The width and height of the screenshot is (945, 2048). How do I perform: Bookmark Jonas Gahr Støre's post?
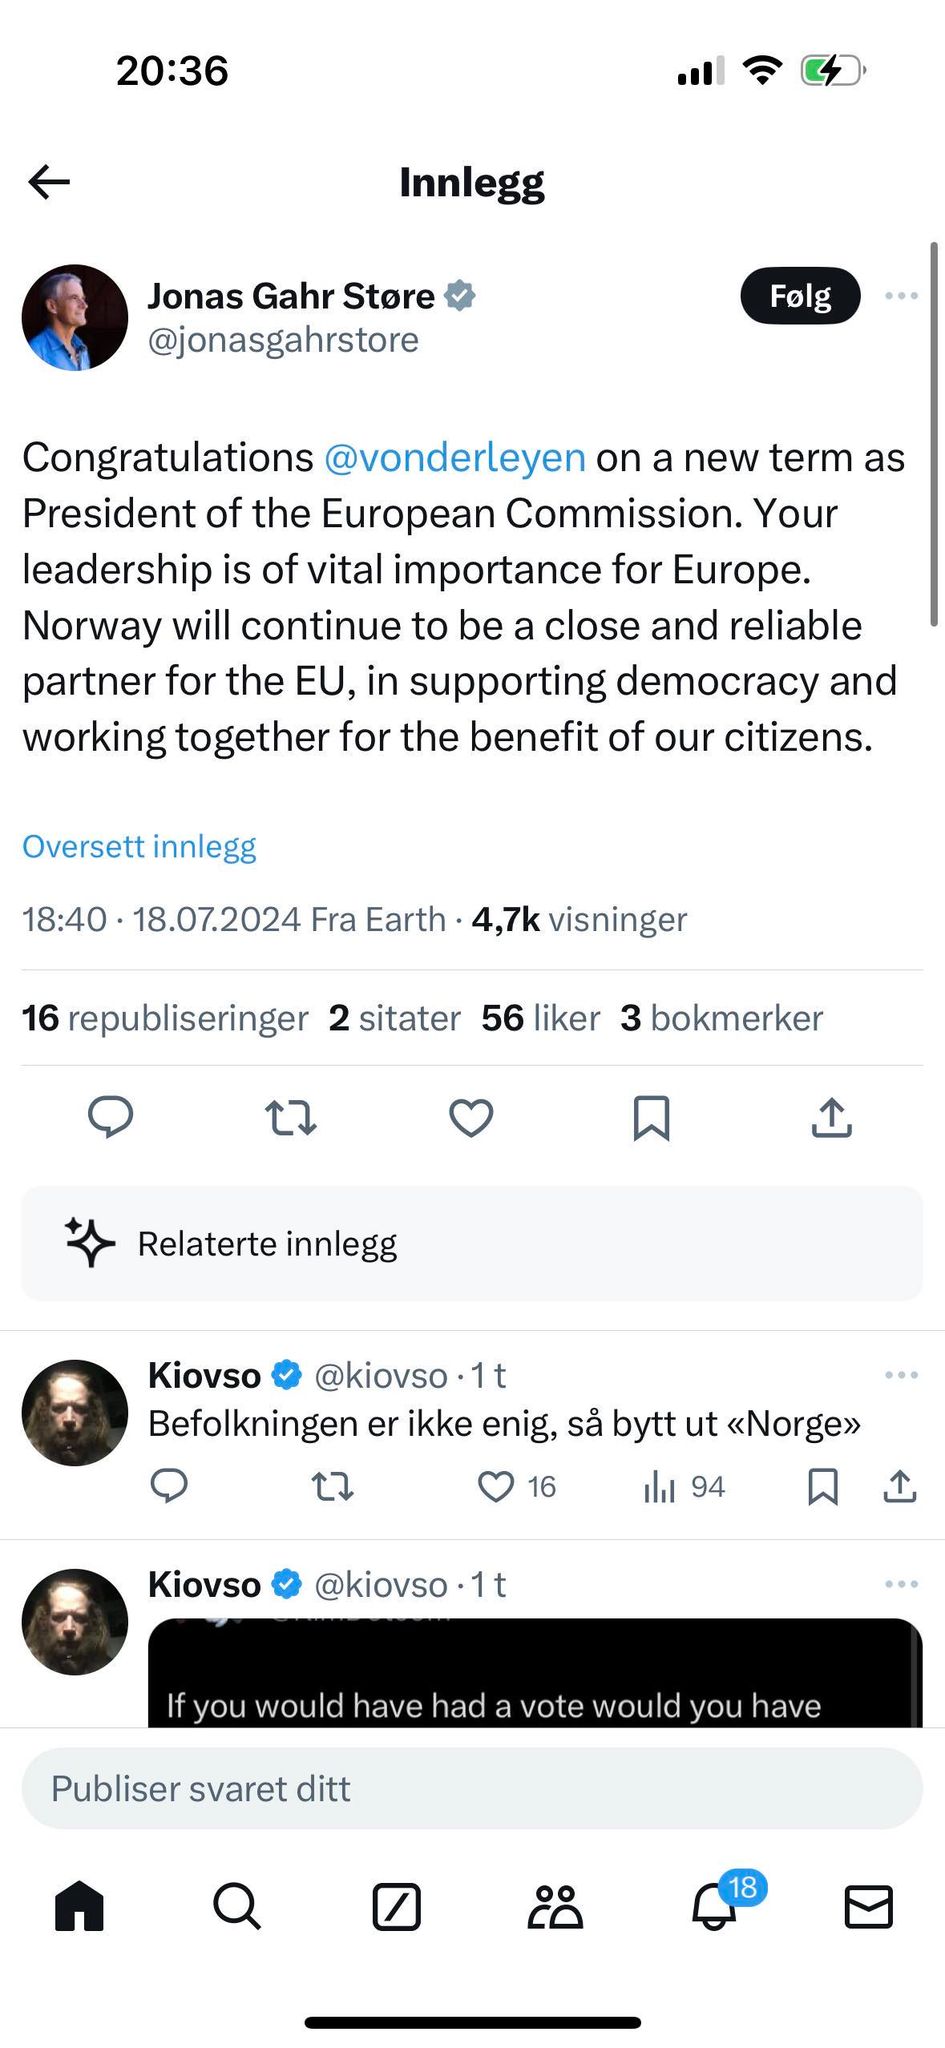(651, 1117)
